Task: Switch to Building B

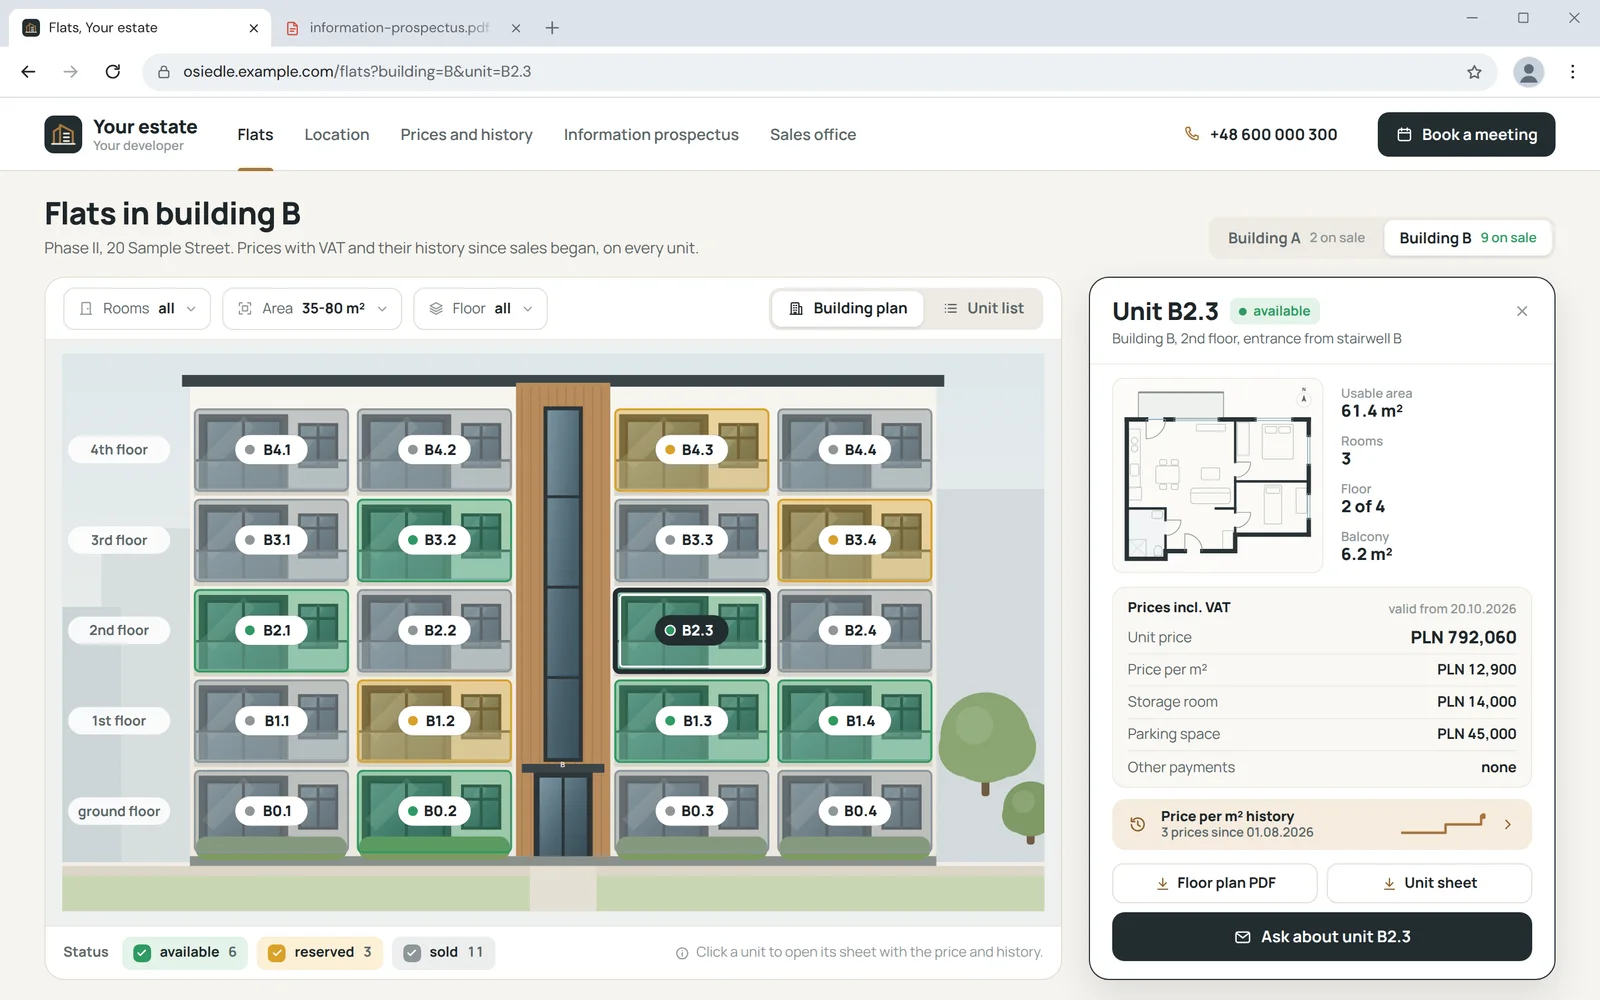Action: [1467, 238]
